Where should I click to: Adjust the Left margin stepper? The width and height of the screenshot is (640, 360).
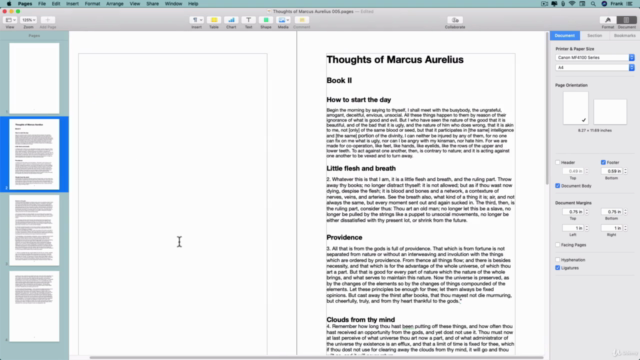pyautogui.click(x=587, y=228)
